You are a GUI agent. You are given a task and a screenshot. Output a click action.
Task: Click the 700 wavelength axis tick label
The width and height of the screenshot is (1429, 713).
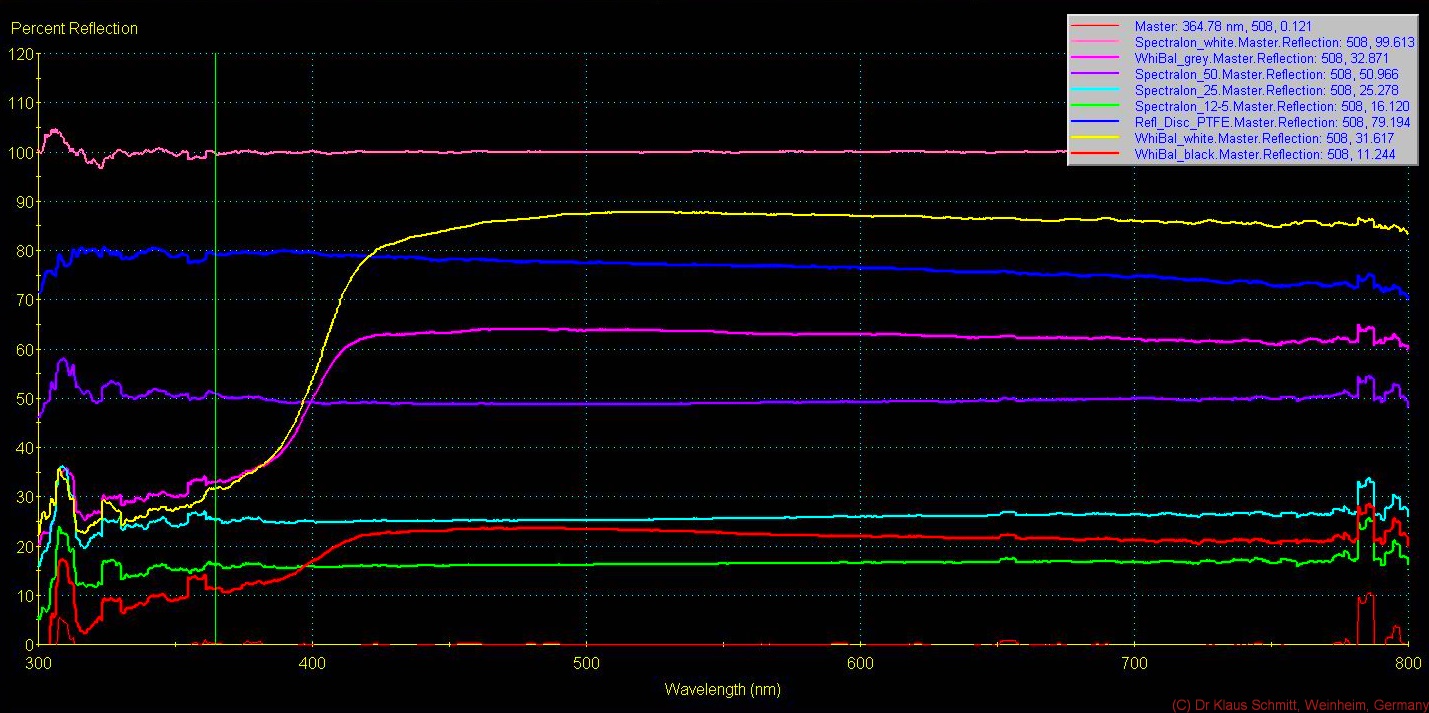pyautogui.click(x=1134, y=663)
